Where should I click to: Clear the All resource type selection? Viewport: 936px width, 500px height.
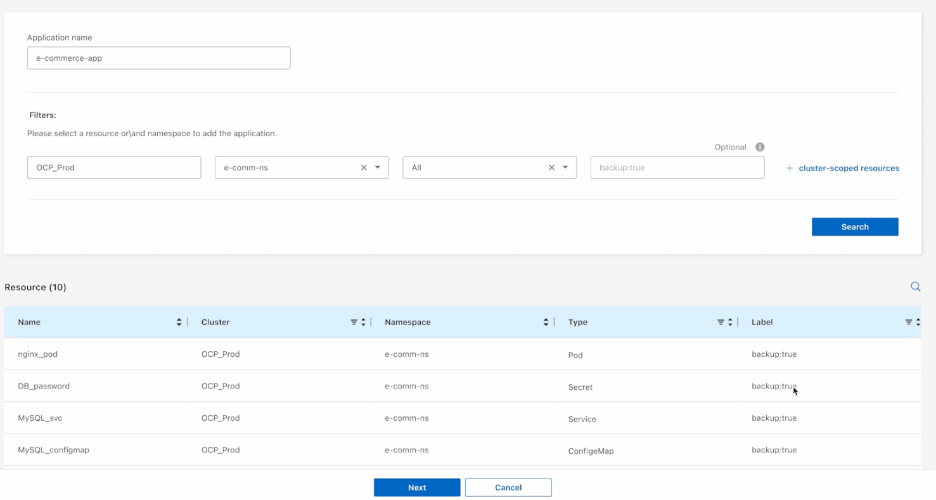coord(552,168)
